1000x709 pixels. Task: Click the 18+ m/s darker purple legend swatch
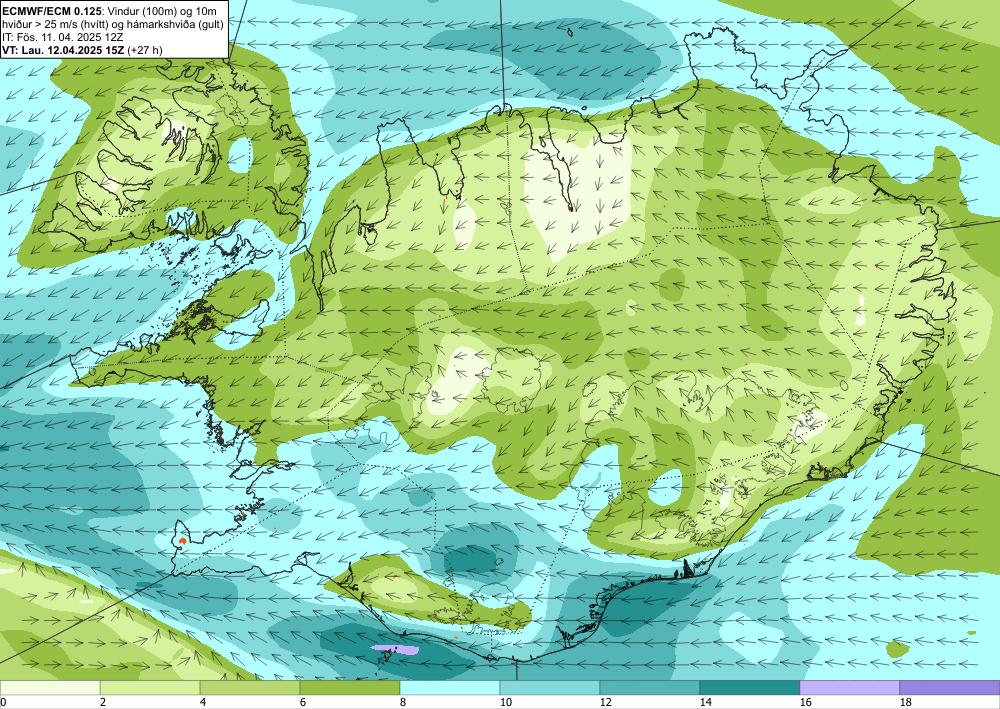click(950, 687)
